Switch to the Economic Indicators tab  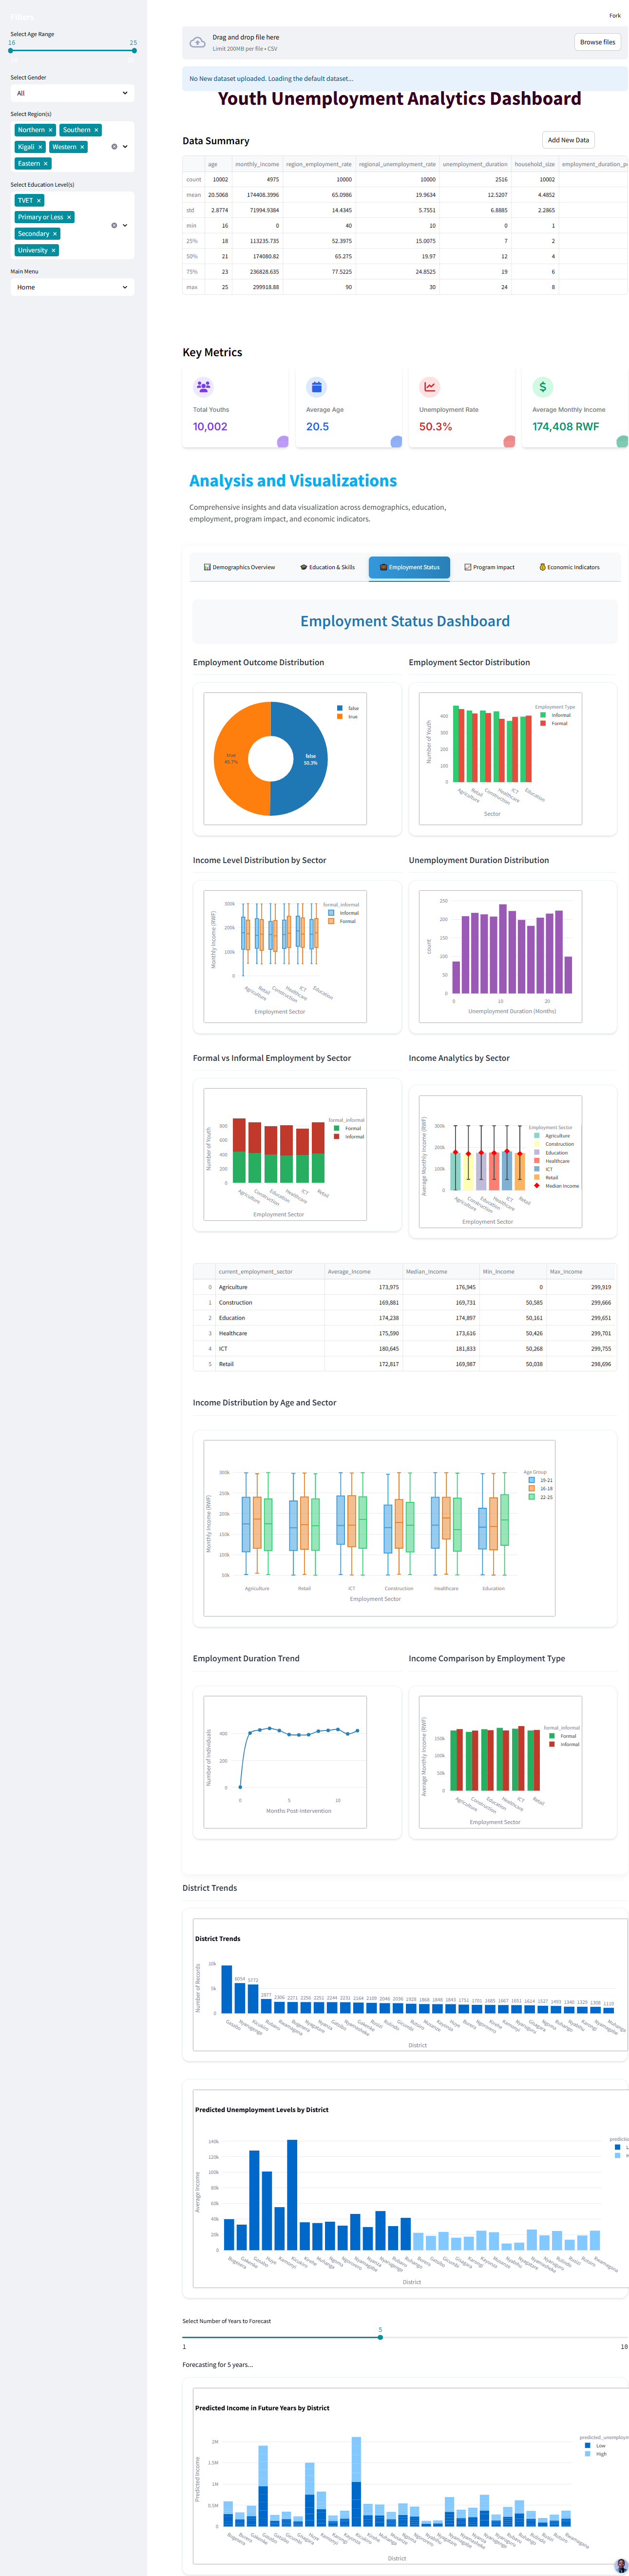570,567
